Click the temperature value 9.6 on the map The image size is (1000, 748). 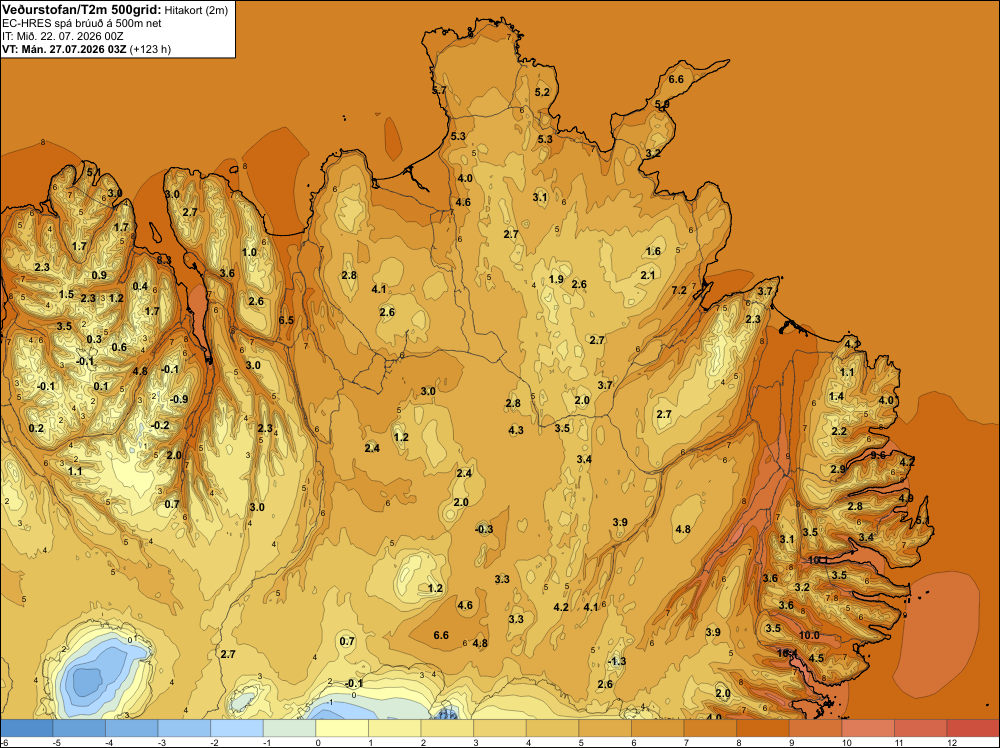(x=878, y=455)
